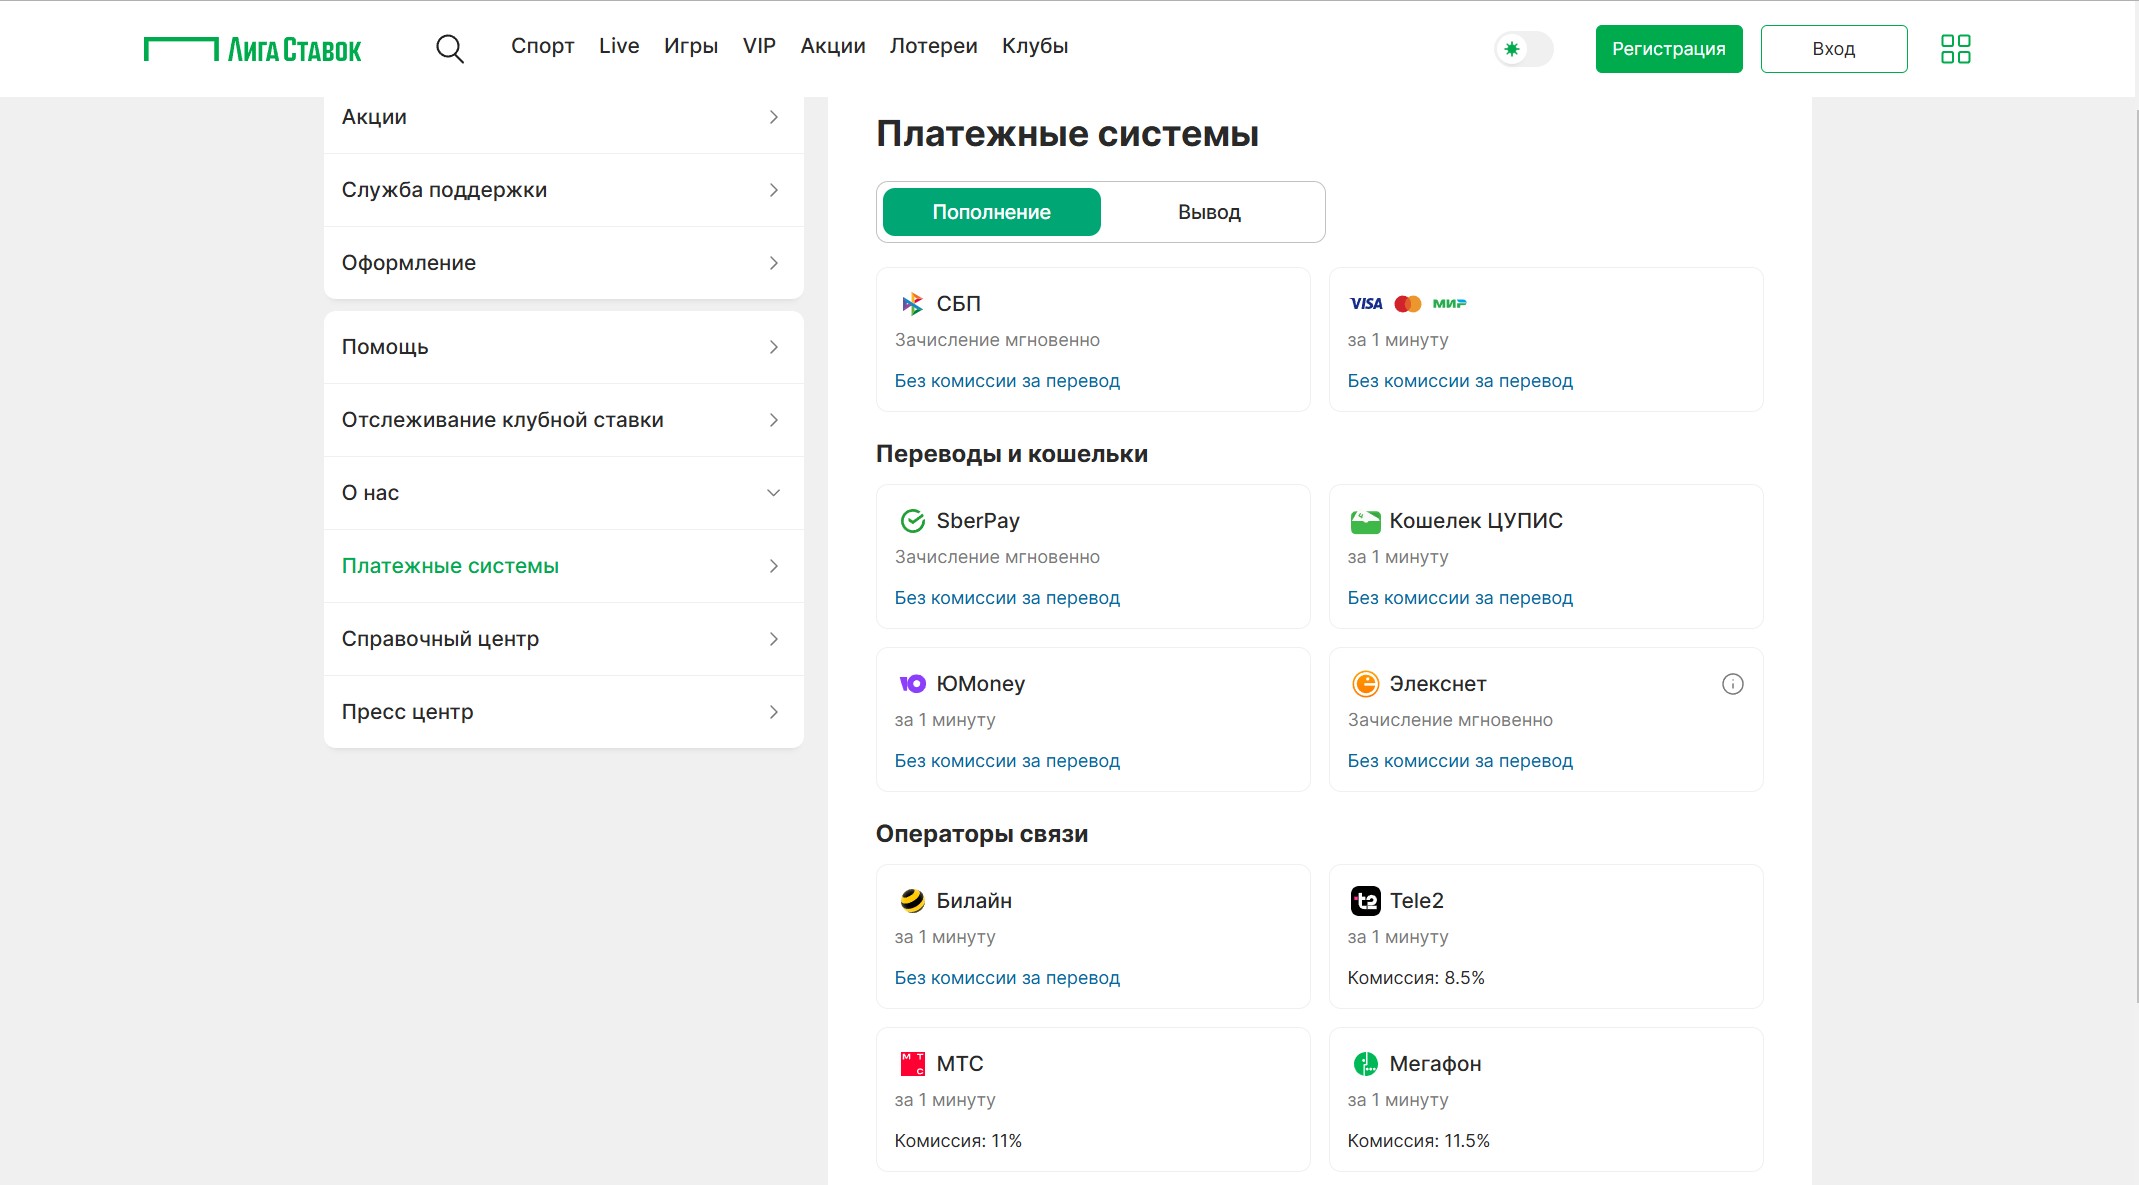Open the VIP menu item
Screen dimensions: 2139x1185
click(x=759, y=46)
